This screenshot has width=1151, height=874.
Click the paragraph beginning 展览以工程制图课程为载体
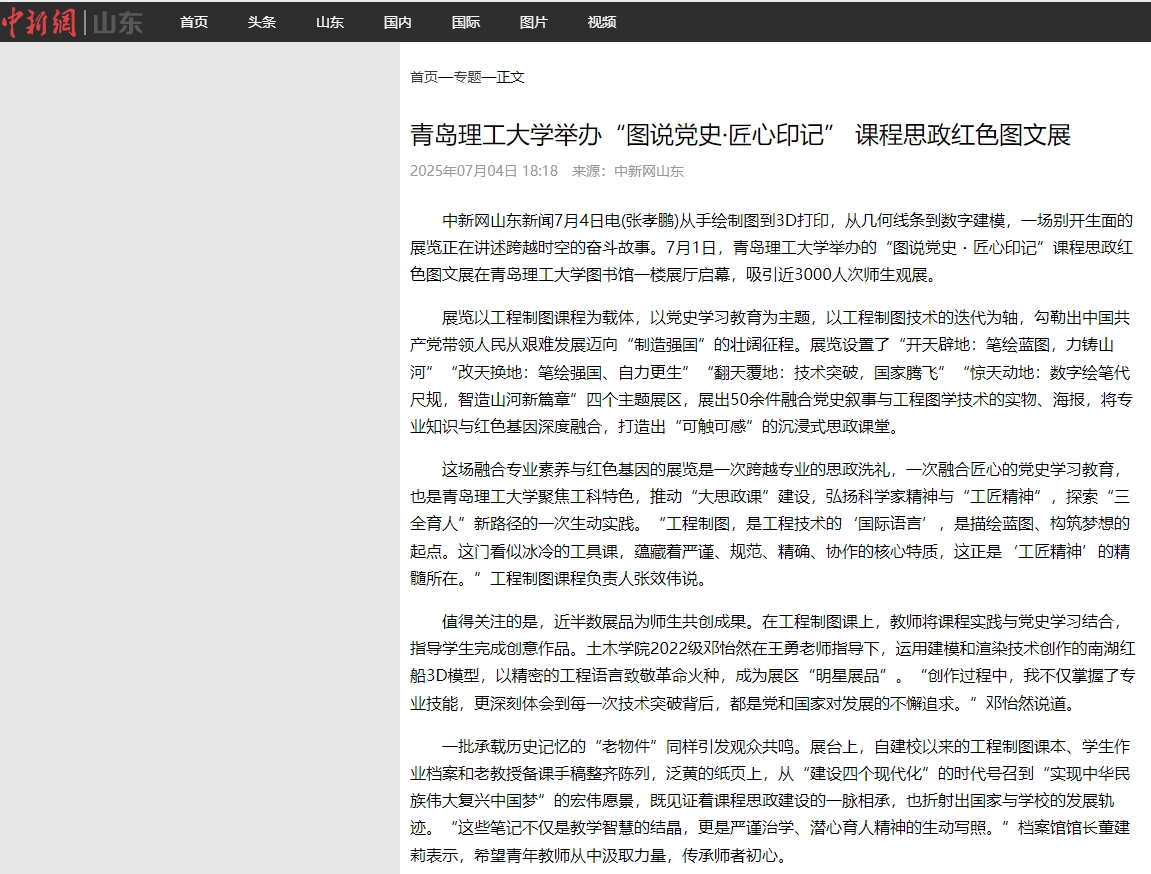[x=771, y=373]
